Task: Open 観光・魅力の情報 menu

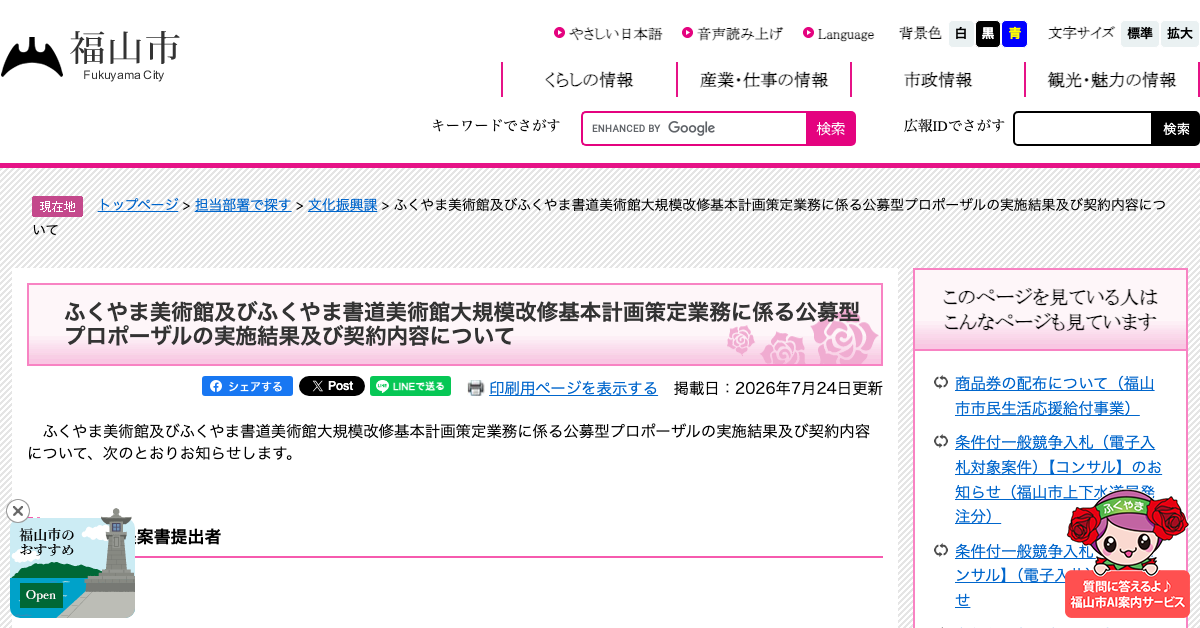Action: [x=1112, y=80]
